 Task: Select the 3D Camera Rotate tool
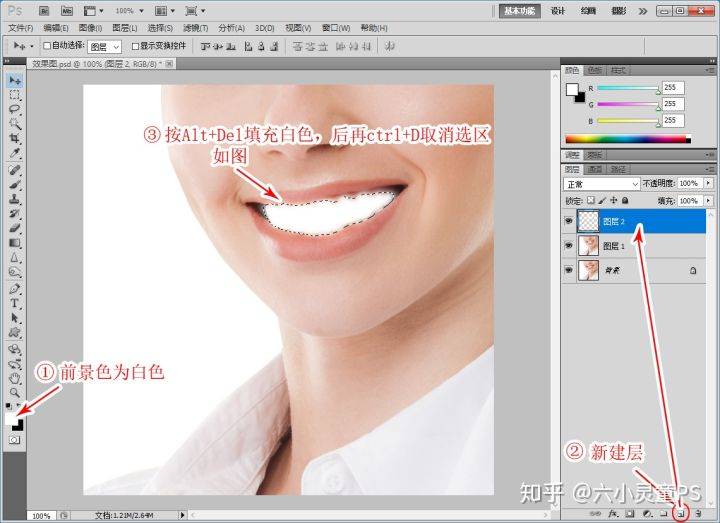pyautogui.click(x=15, y=364)
